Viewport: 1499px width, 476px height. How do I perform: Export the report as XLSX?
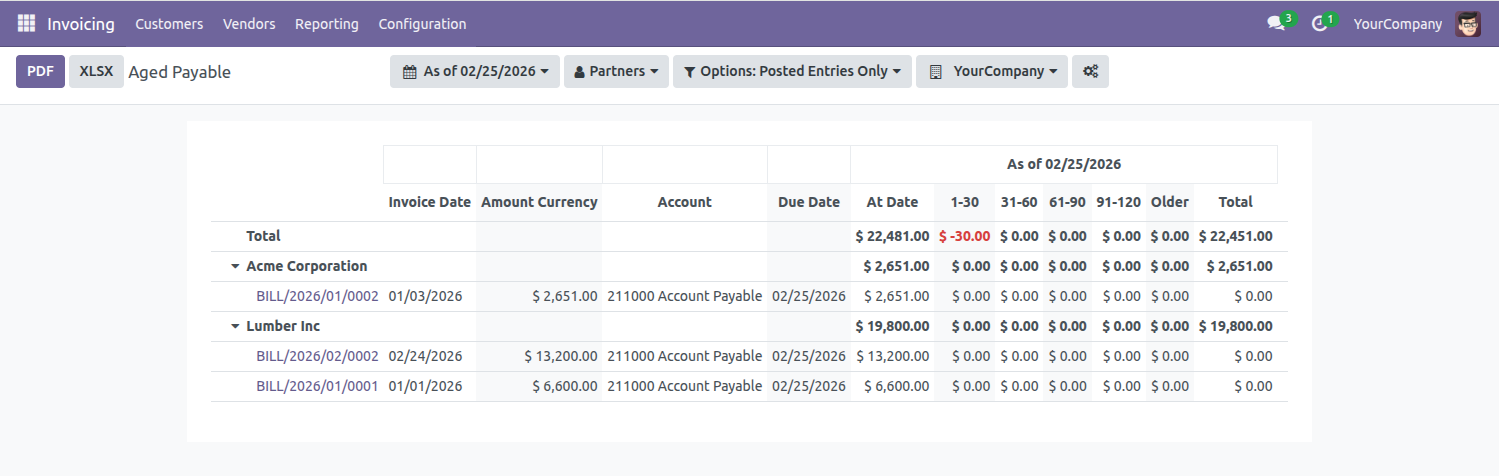[x=96, y=72]
